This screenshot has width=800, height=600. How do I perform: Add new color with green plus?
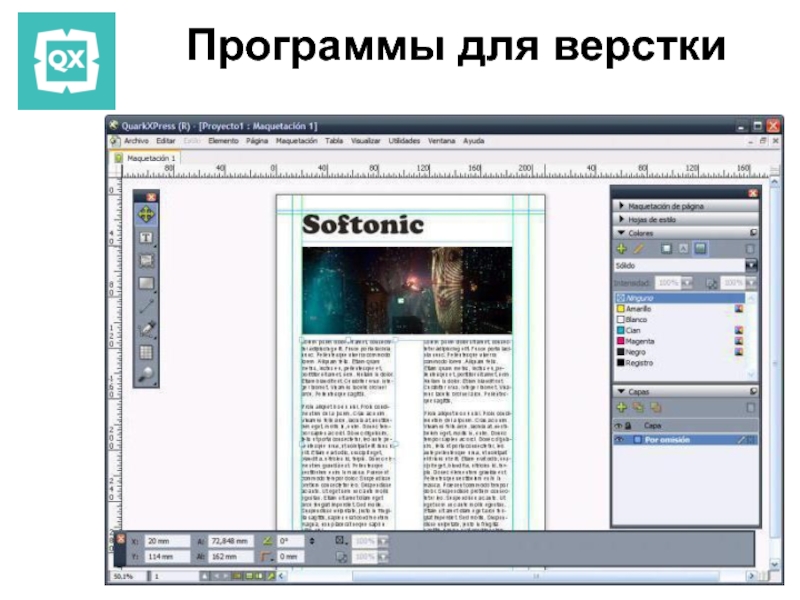point(620,248)
